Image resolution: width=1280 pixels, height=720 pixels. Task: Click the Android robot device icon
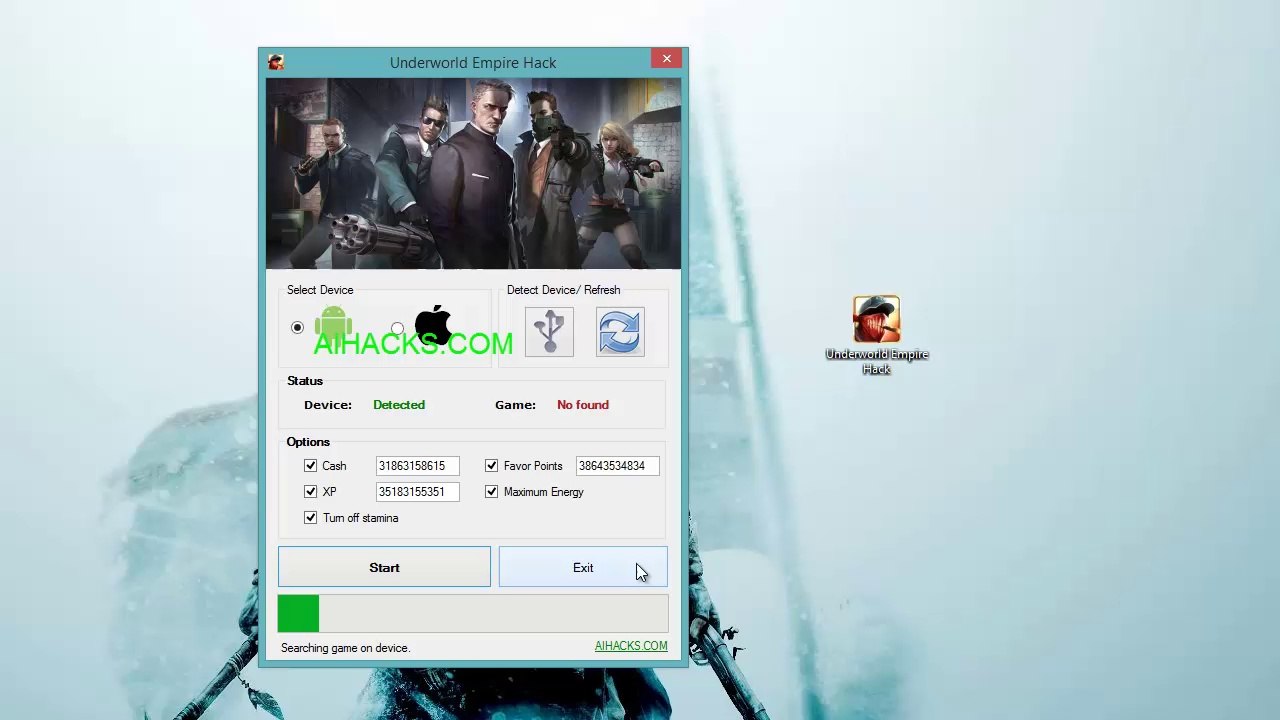pyautogui.click(x=333, y=326)
